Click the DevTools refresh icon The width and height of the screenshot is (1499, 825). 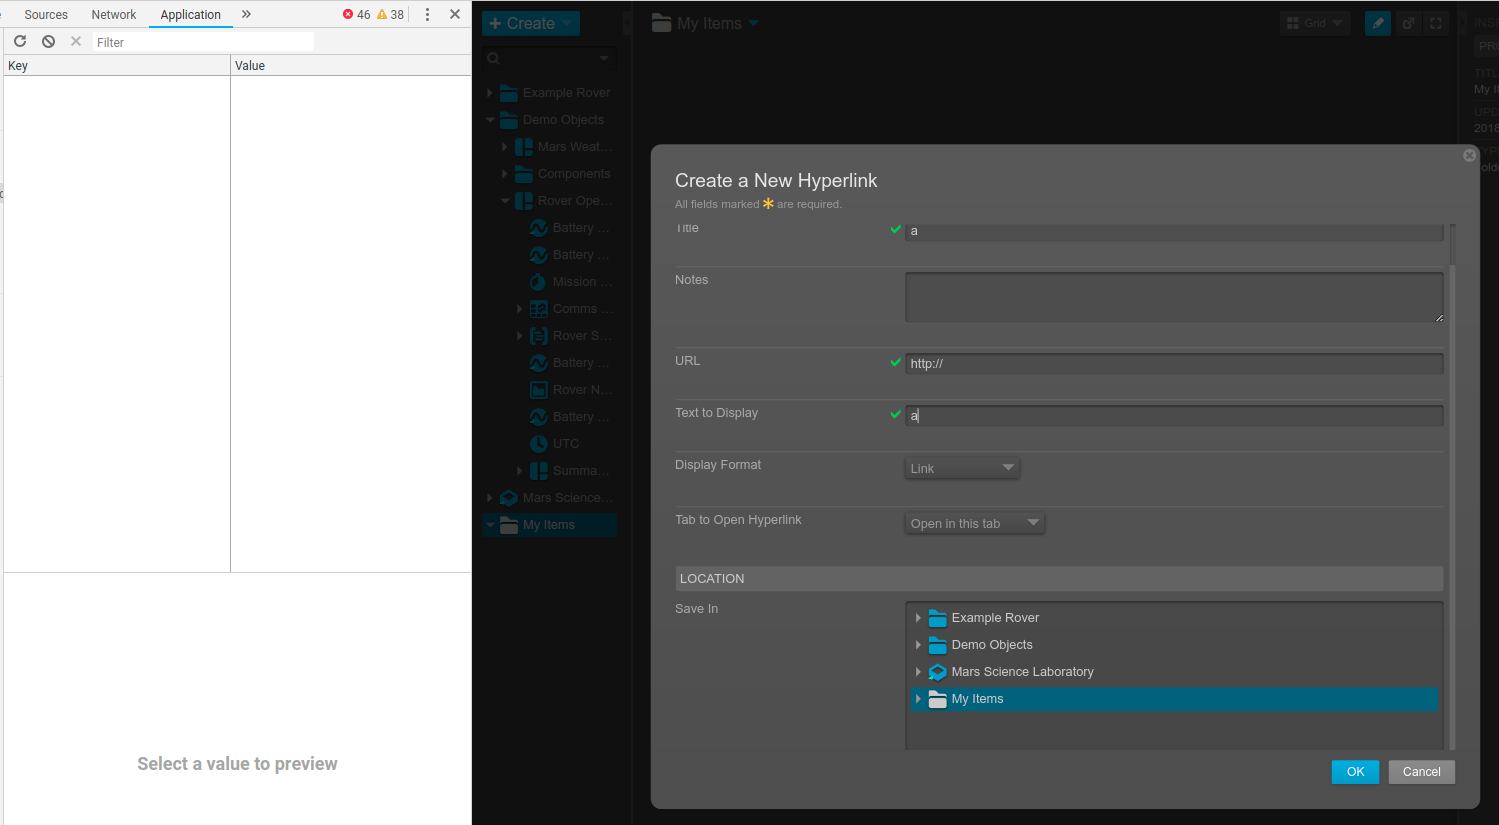[x=19, y=41]
